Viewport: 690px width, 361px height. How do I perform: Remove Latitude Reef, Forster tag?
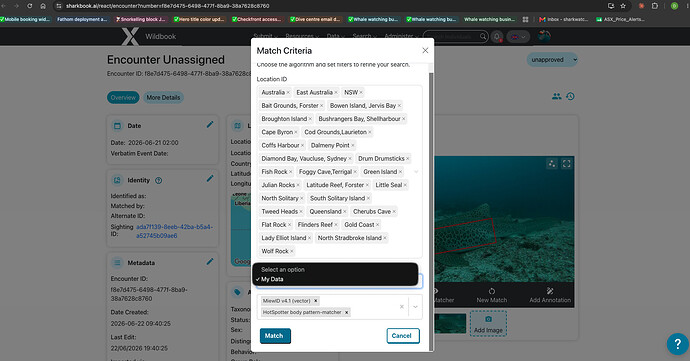pyautogui.click(x=367, y=185)
